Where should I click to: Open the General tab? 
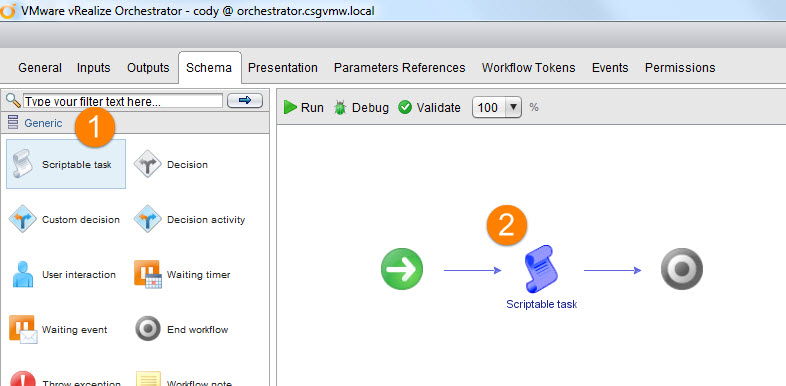(x=40, y=68)
